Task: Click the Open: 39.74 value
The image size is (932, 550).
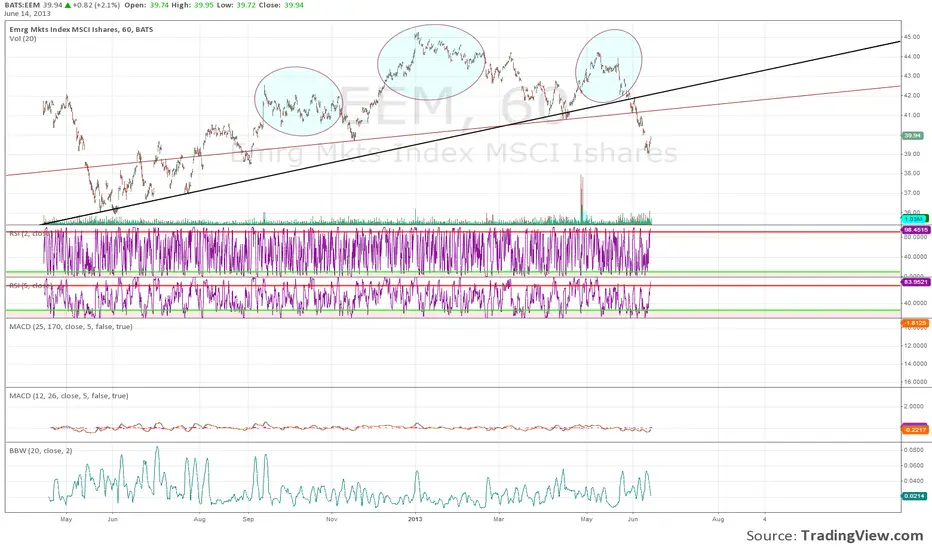Action: (x=146, y=5)
